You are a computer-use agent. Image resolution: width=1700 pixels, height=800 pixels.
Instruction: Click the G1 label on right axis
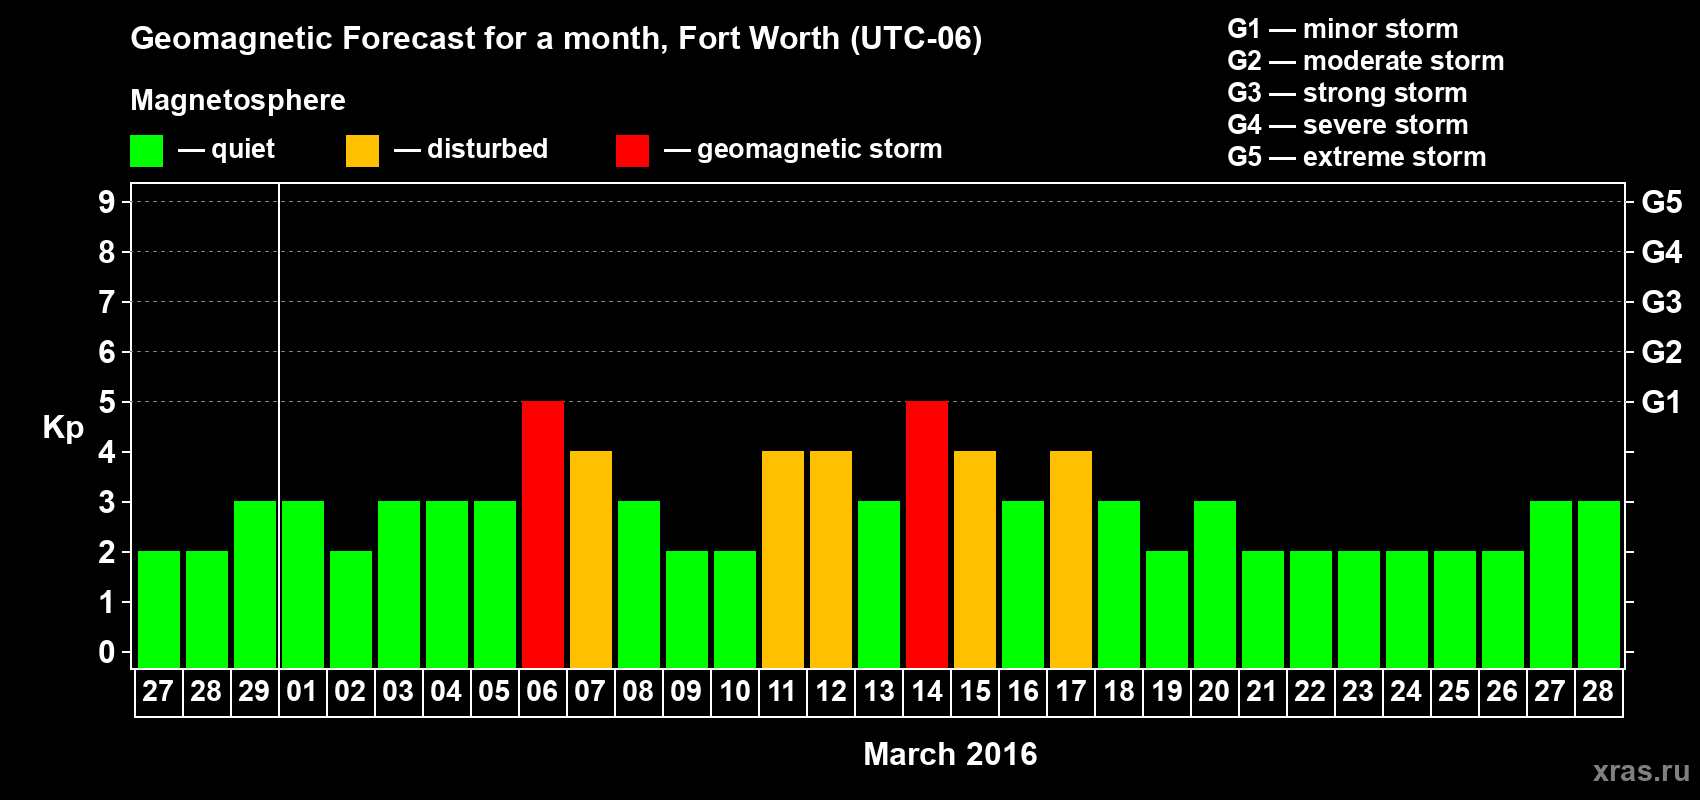point(1661,402)
